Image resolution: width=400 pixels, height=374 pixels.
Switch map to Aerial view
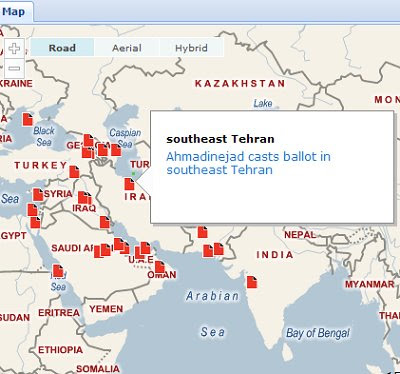click(x=127, y=48)
